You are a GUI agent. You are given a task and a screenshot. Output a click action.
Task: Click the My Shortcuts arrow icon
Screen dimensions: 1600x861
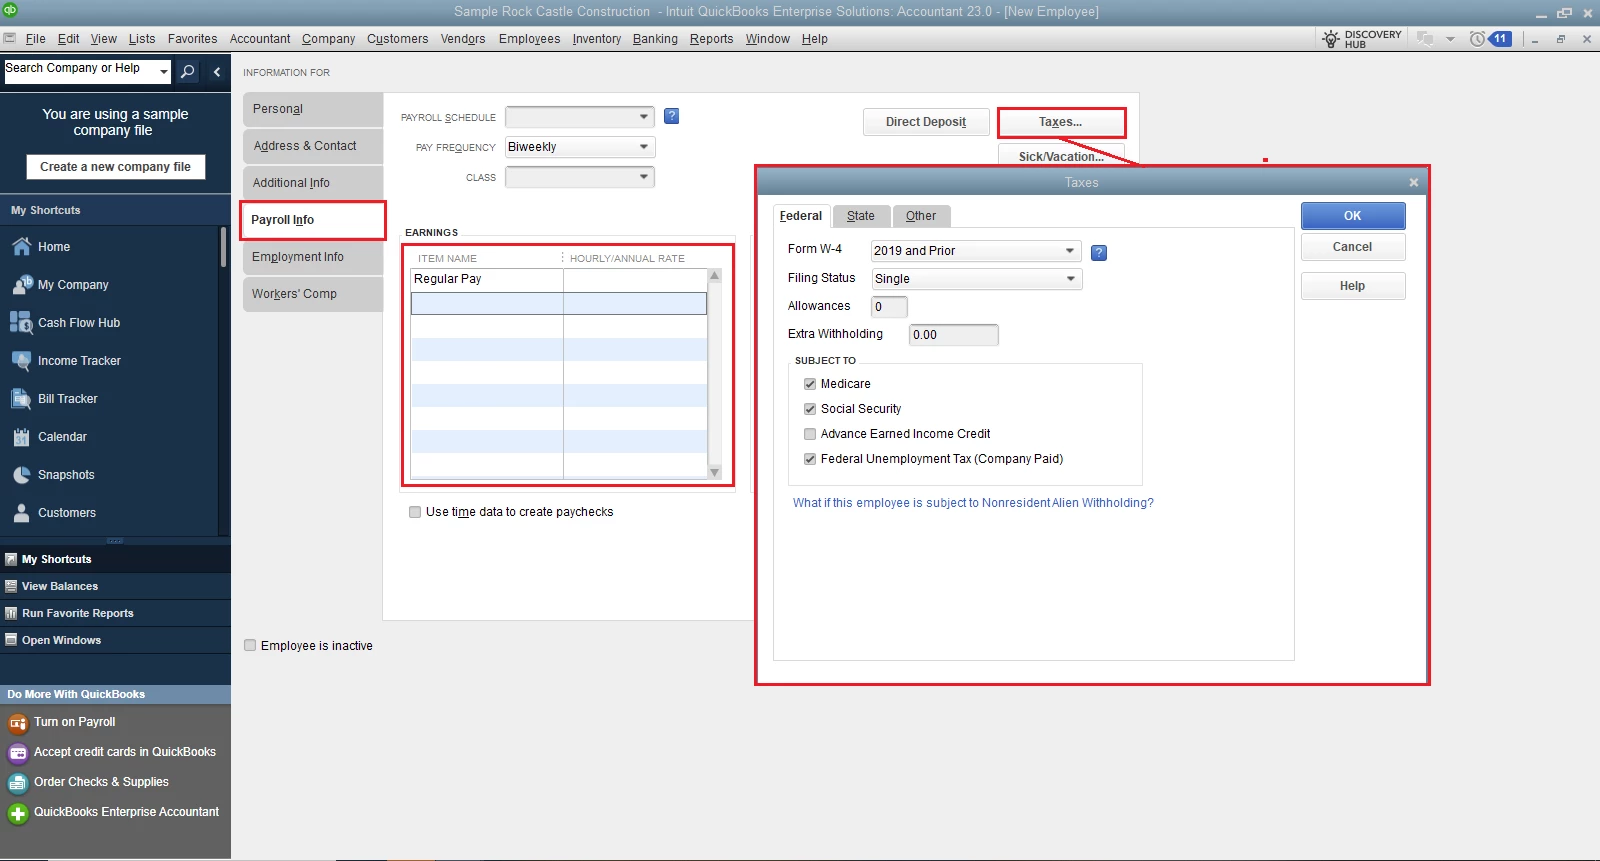(x=11, y=560)
